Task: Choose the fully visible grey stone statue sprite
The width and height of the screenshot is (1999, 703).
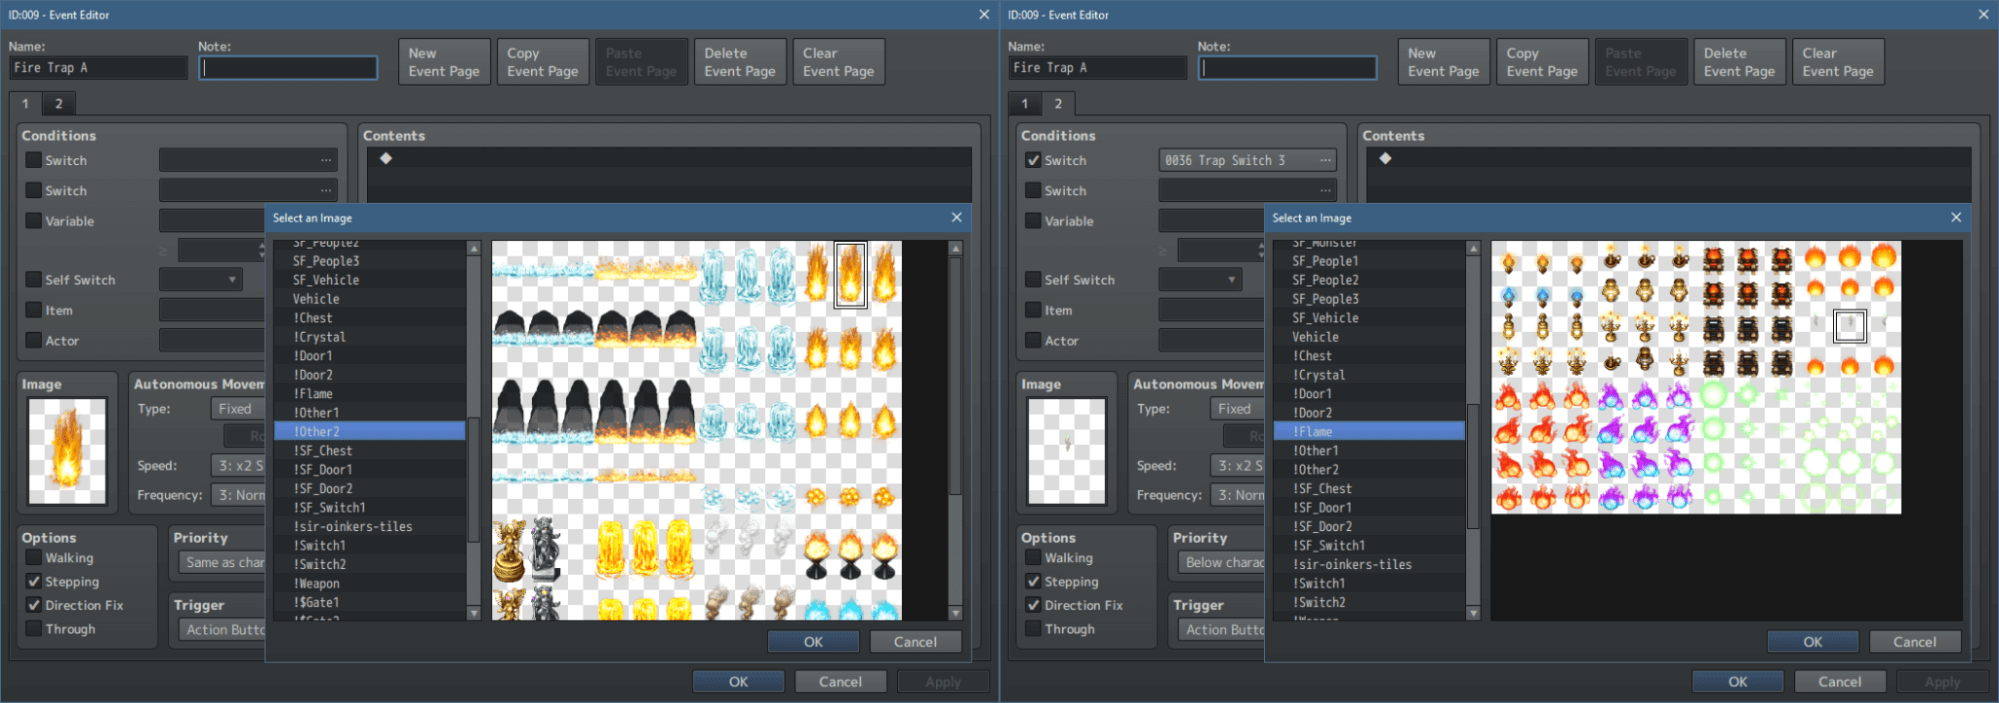Action: [x=544, y=550]
